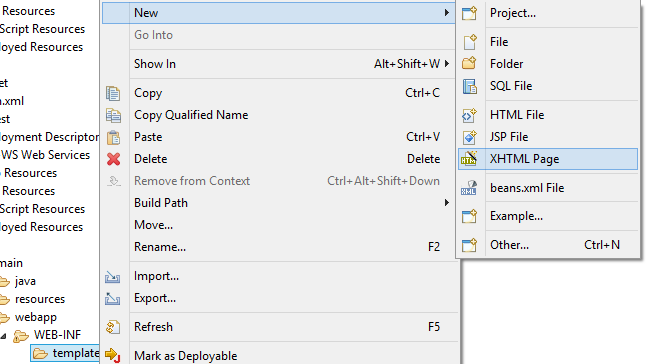Image resolution: width=653 pixels, height=364 pixels.
Task: Select Deployment Descriptor tree node
Action: tap(49, 137)
